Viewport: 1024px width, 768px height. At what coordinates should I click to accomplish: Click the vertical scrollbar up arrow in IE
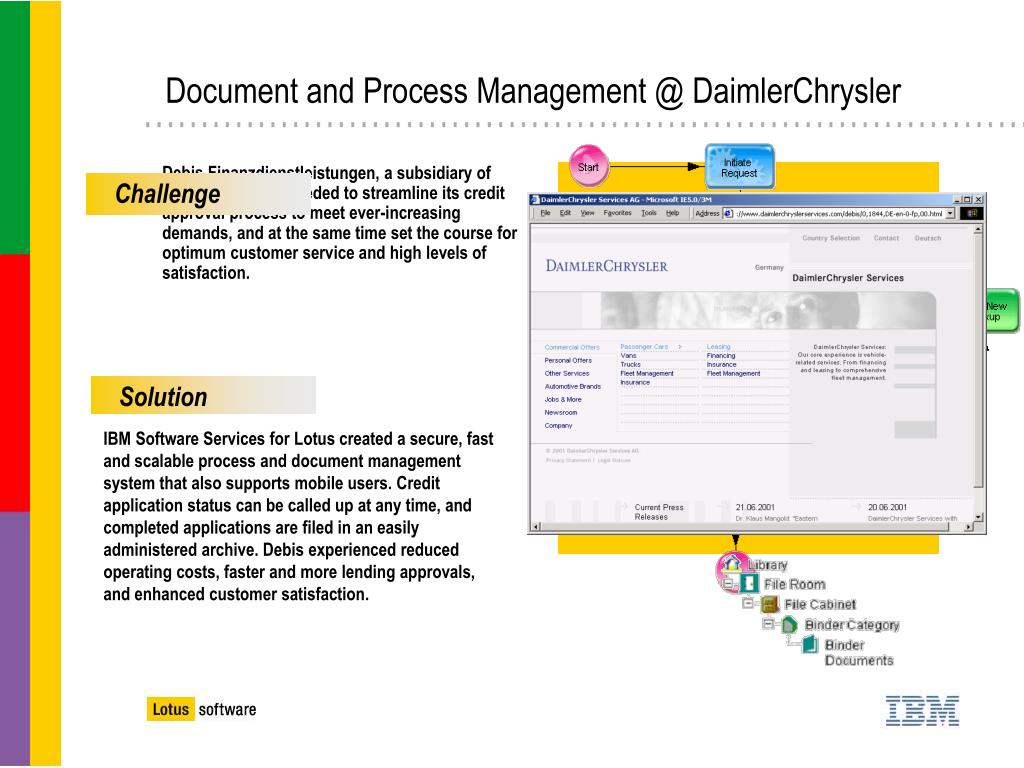click(978, 230)
